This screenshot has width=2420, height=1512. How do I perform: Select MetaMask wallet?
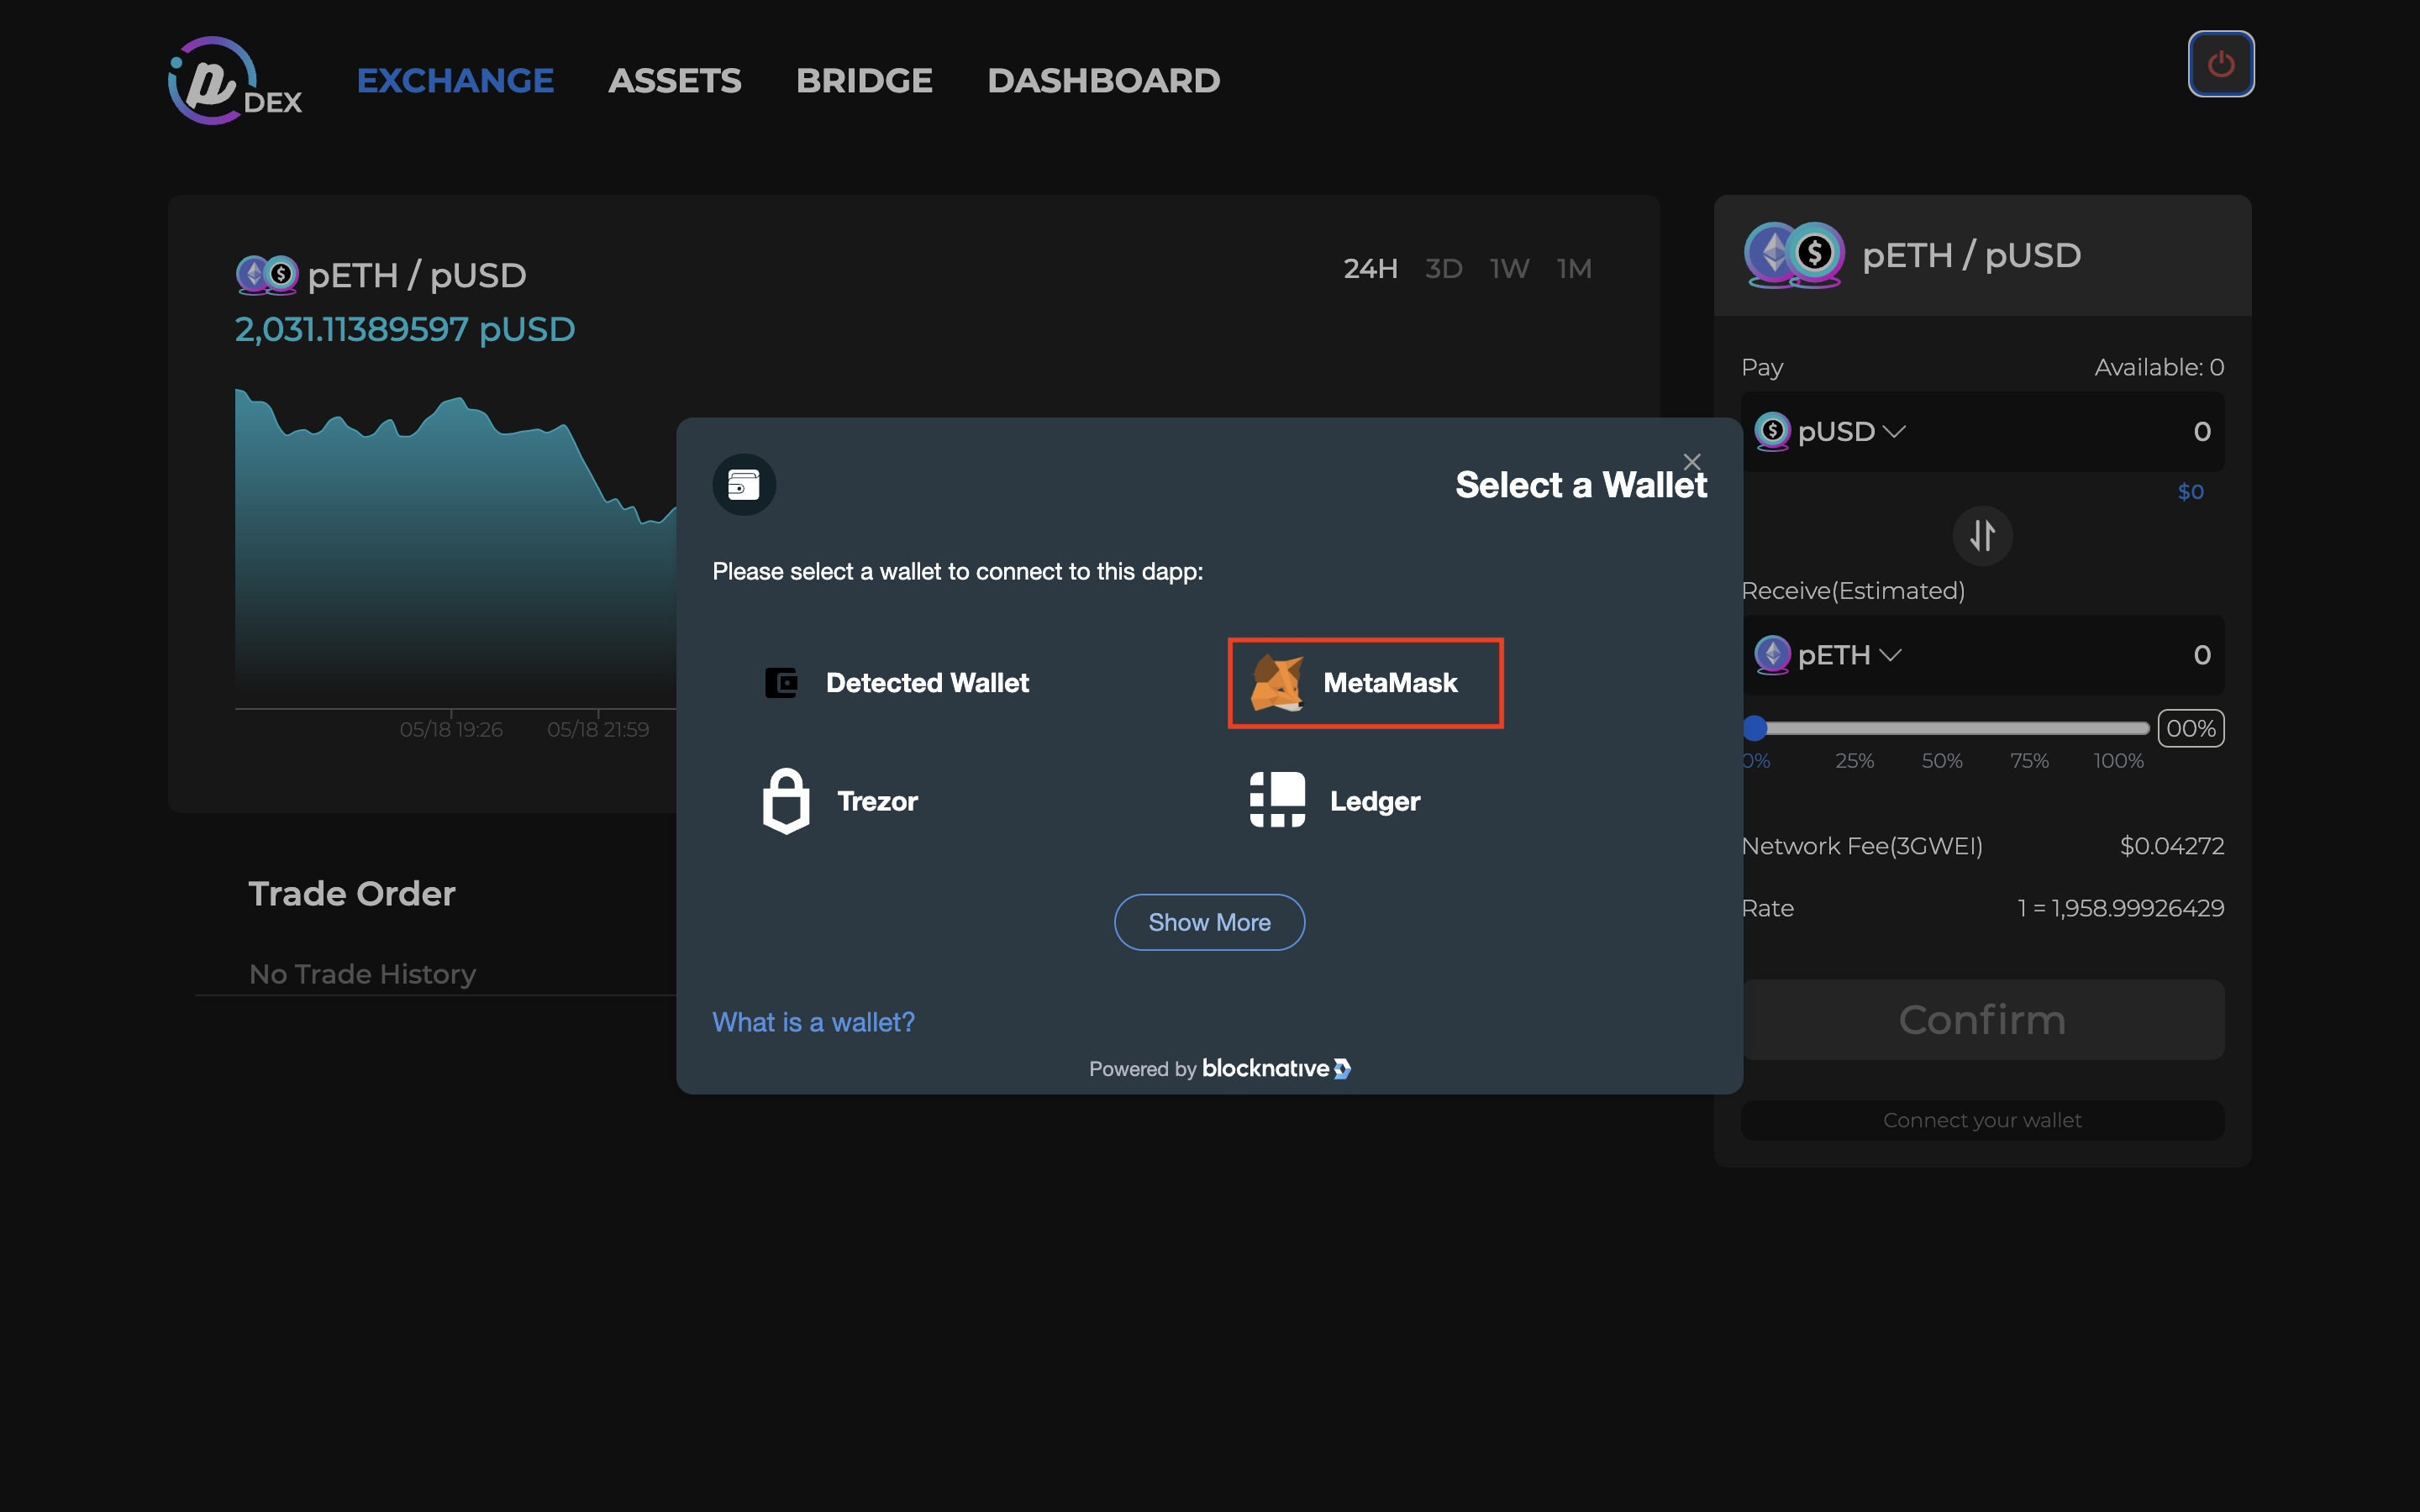point(1365,683)
